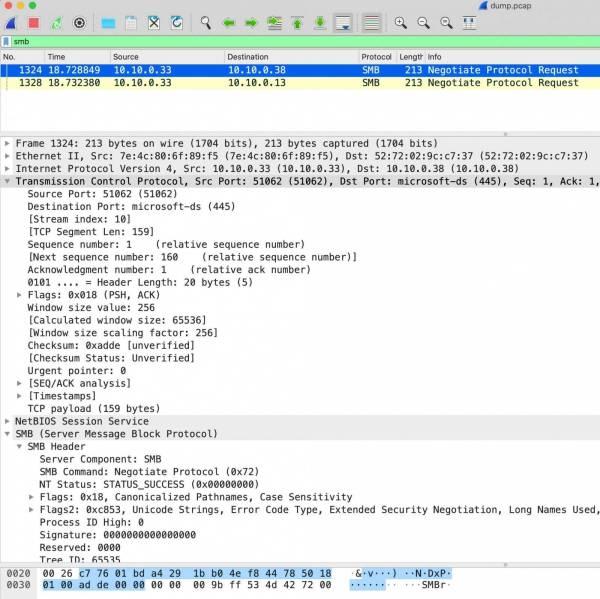Zoom in on packet text
The height and width of the screenshot is (599, 600).
400,21
